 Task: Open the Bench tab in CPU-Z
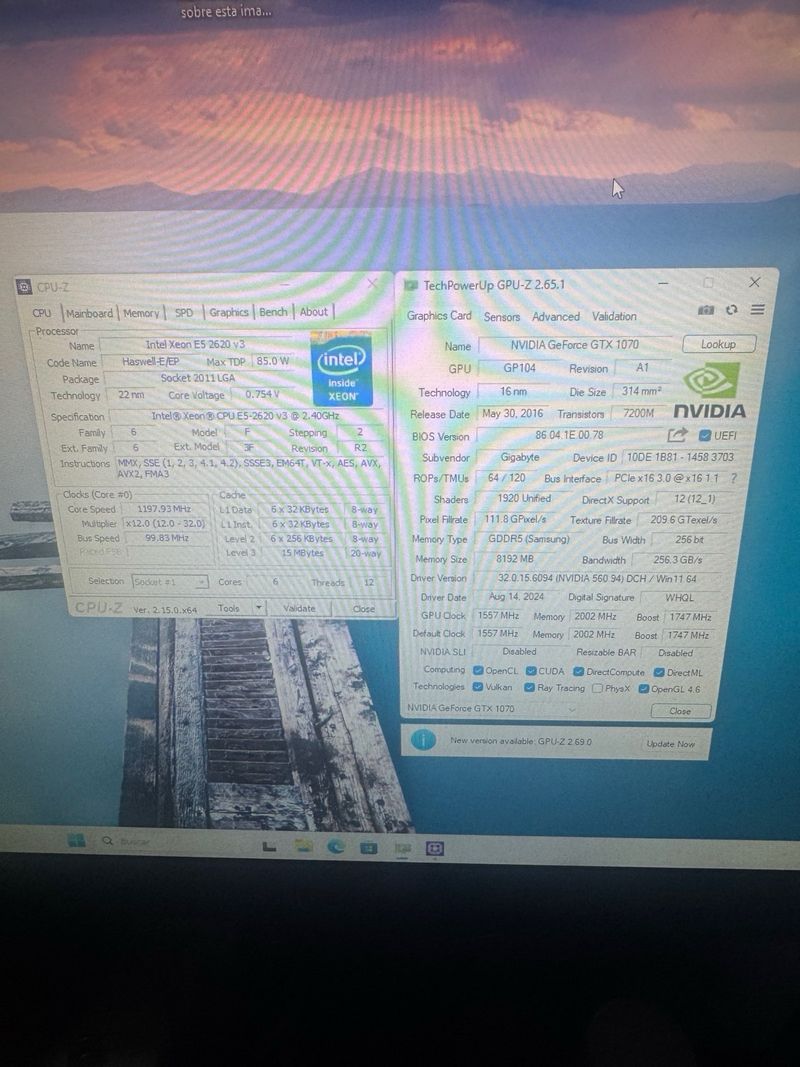coord(273,312)
